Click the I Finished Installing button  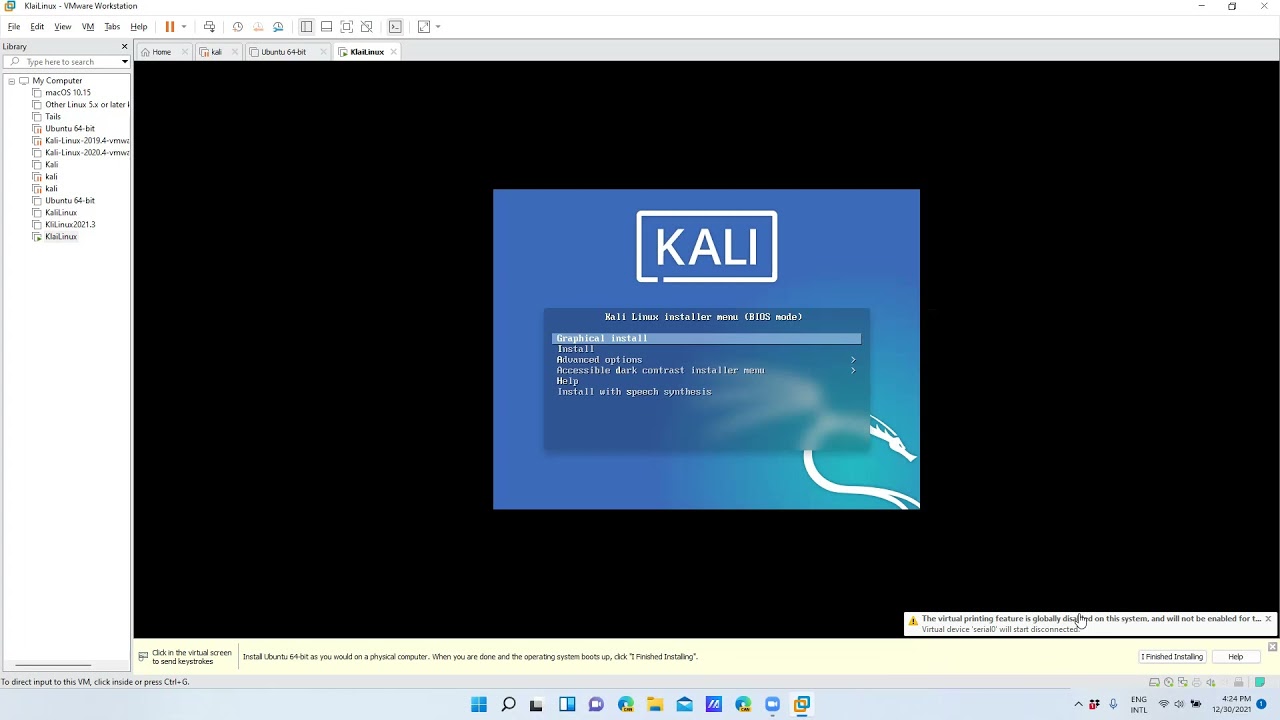pyautogui.click(x=1171, y=657)
